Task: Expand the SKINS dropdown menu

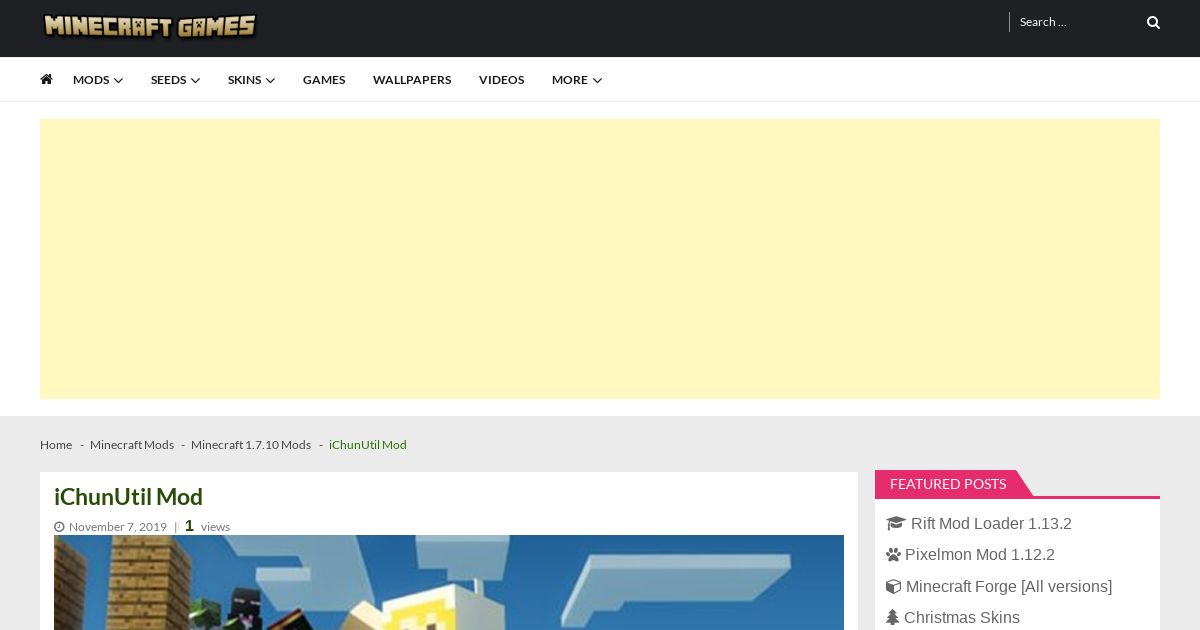Action: click(251, 80)
